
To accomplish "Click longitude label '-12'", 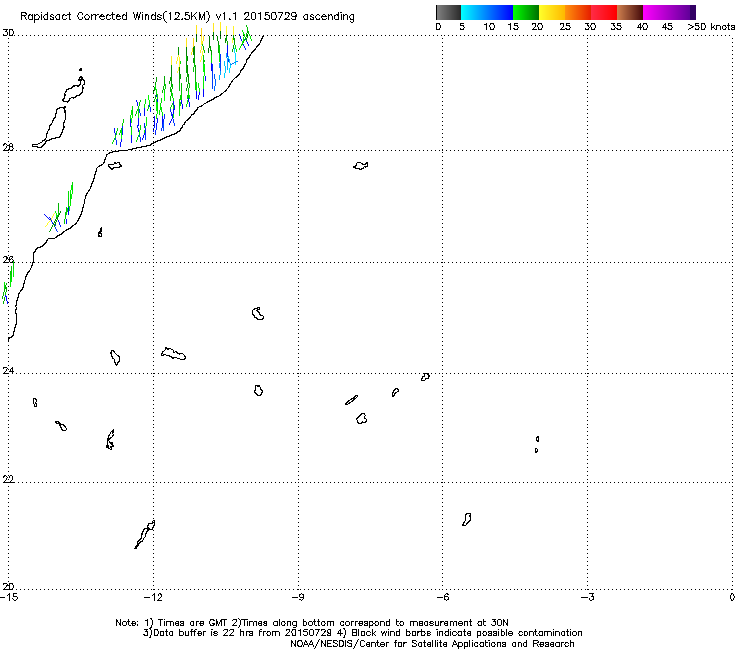I will 153,597.
